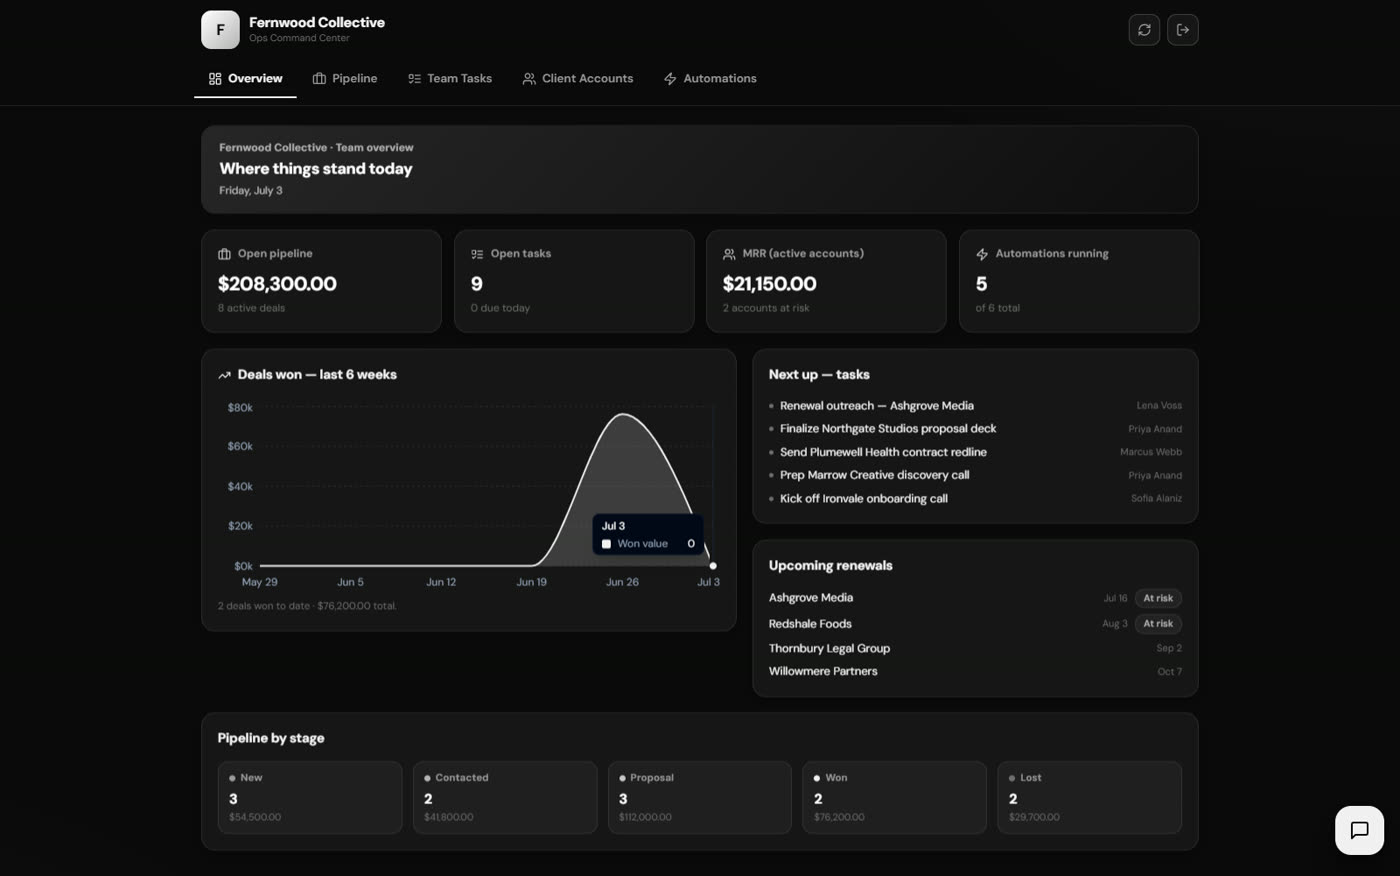Click Thornbury Legal Group renewal row
The width and height of the screenshot is (1400, 876).
pos(975,648)
